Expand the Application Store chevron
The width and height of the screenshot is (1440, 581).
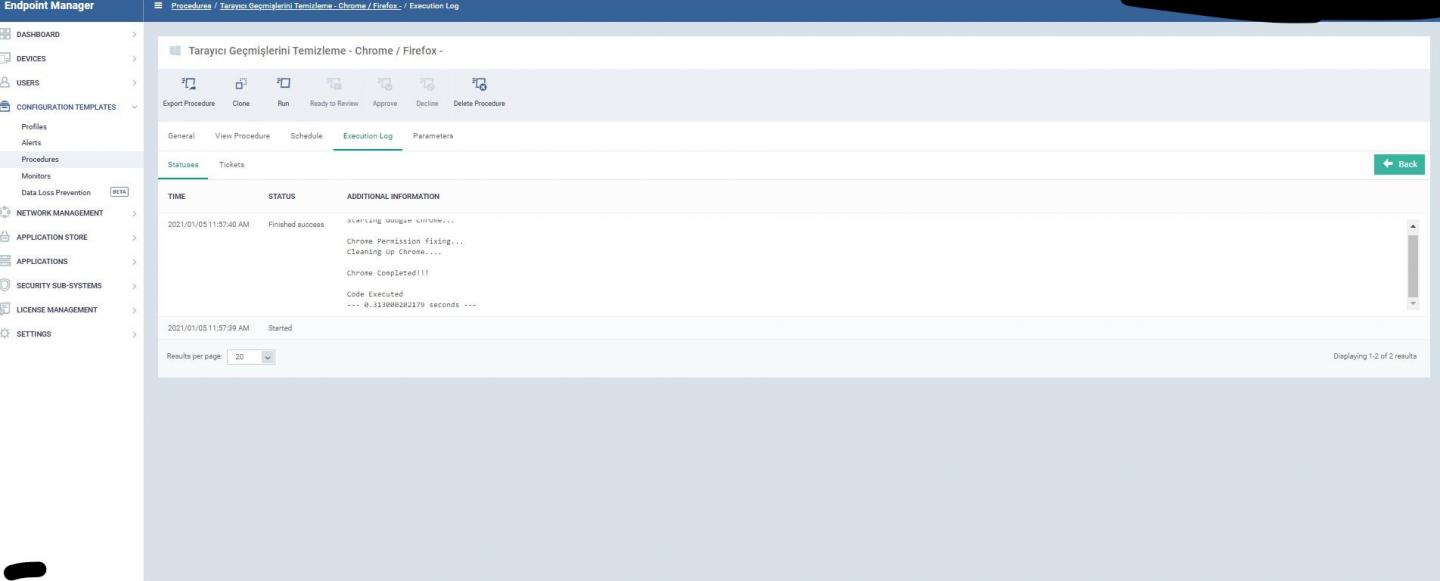(134, 237)
